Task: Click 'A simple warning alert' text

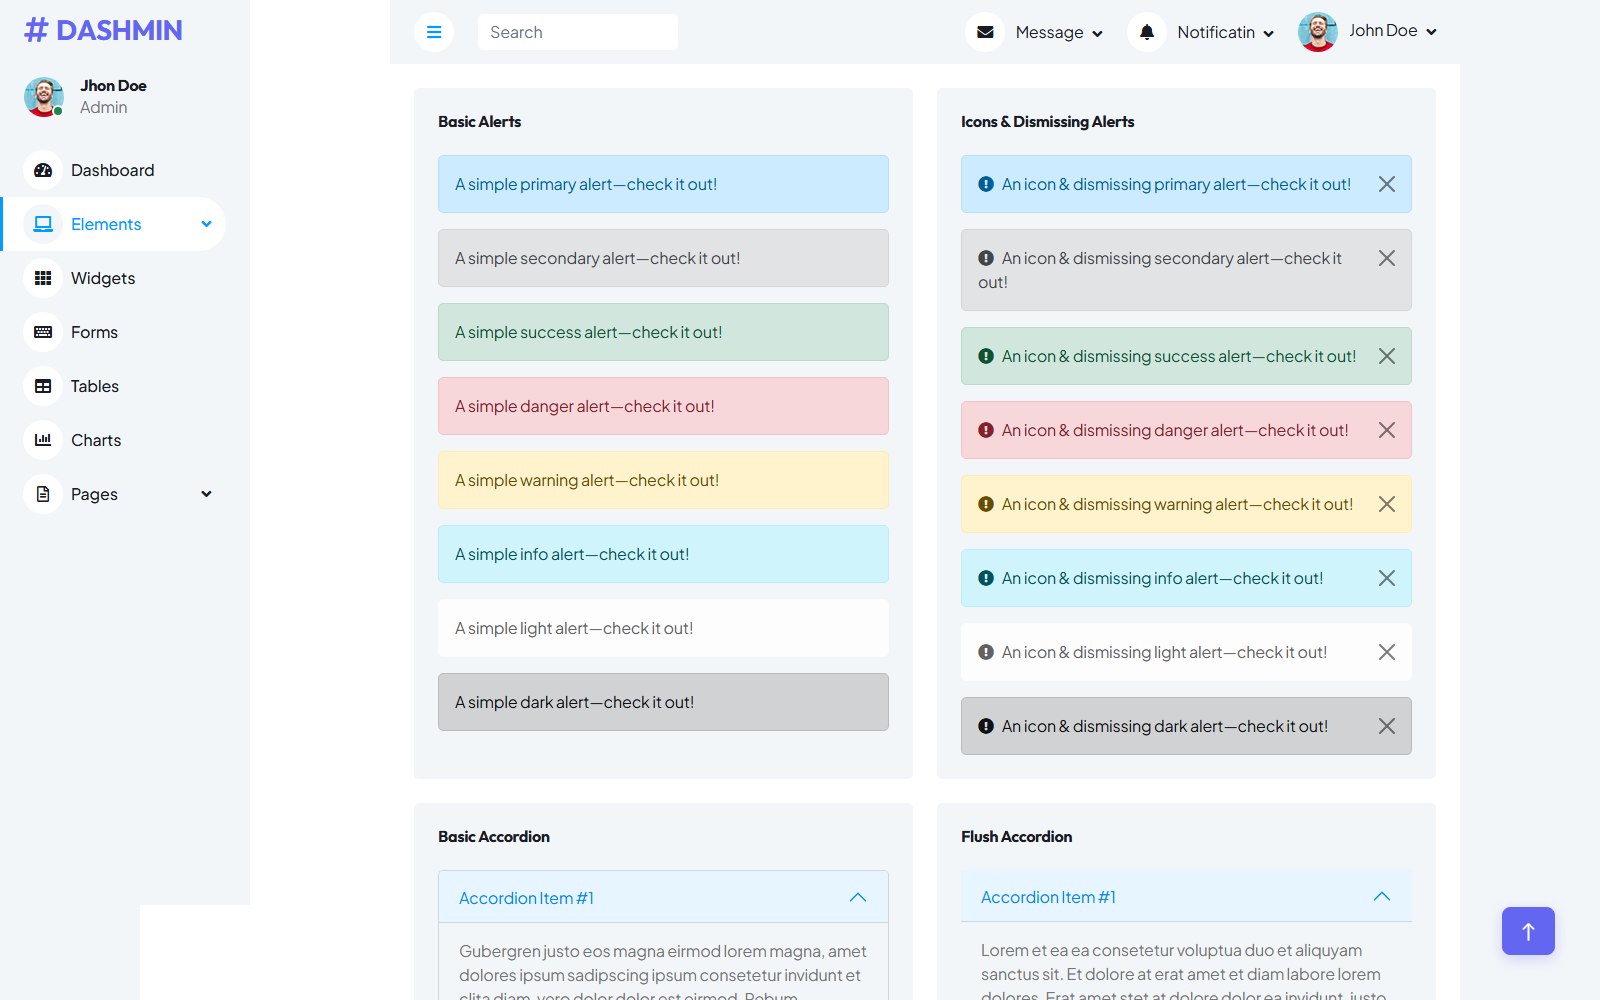Action: 587,480
